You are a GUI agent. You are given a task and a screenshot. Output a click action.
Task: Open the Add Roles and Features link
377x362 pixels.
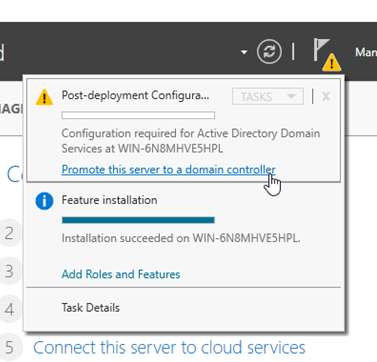pos(121,274)
